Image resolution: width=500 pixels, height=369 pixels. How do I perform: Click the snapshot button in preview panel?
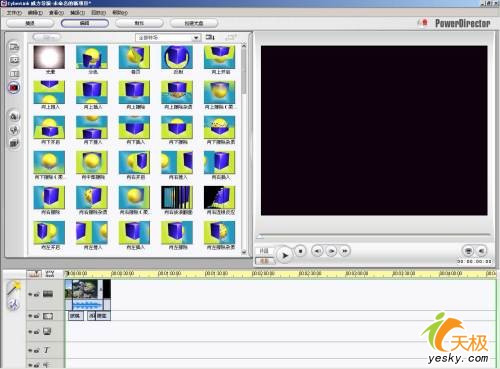point(468,251)
